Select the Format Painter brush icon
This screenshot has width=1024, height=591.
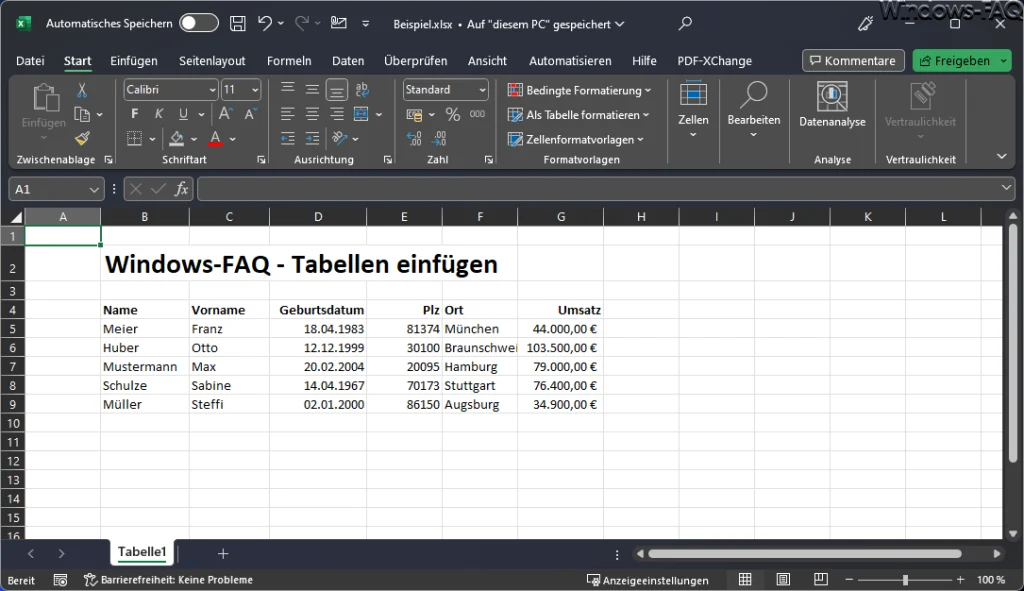click(x=82, y=138)
